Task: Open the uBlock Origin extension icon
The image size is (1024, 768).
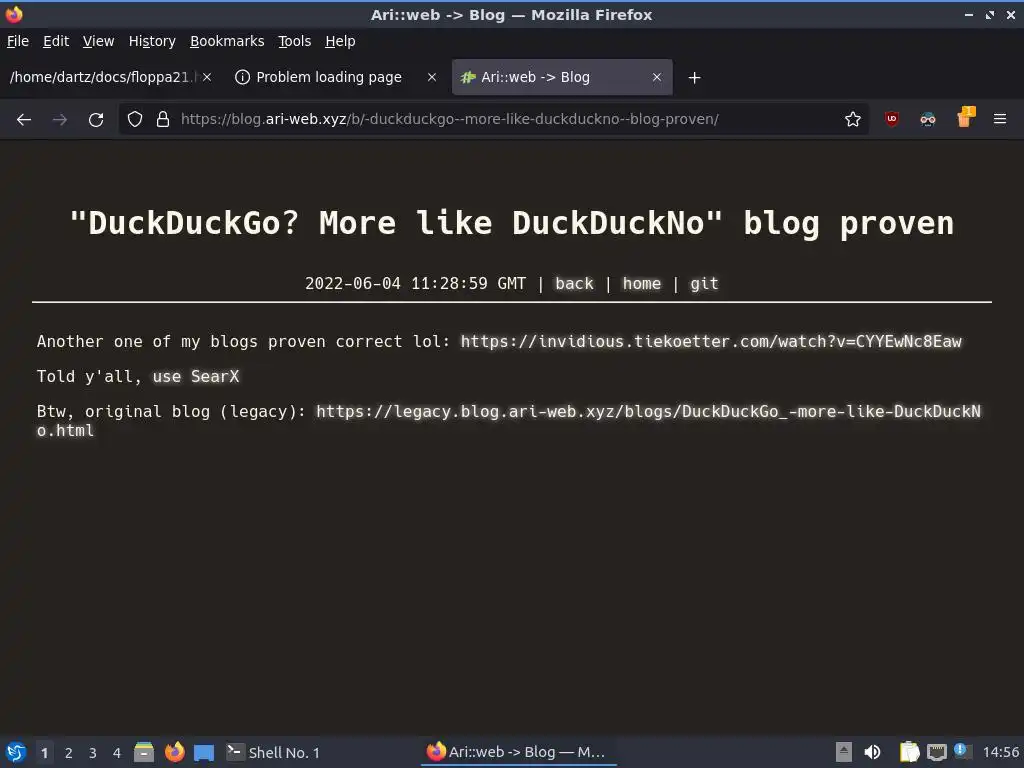Action: pyautogui.click(x=891, y=119)
